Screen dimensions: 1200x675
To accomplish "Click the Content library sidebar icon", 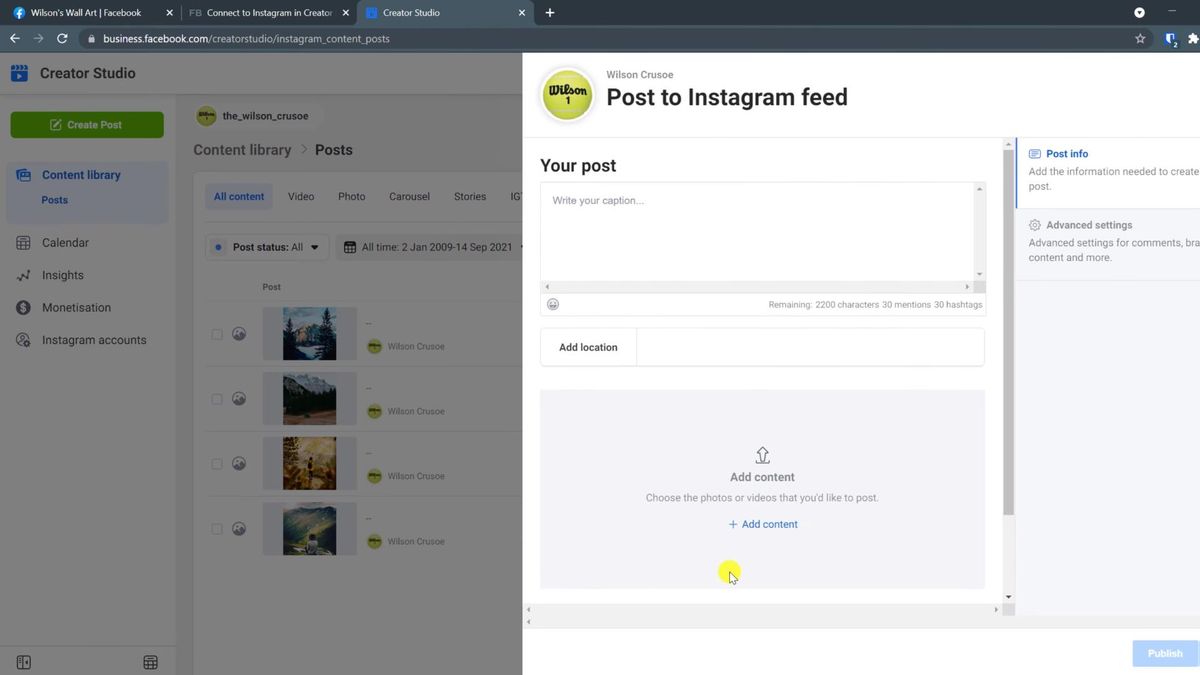I will coord(23,175).
